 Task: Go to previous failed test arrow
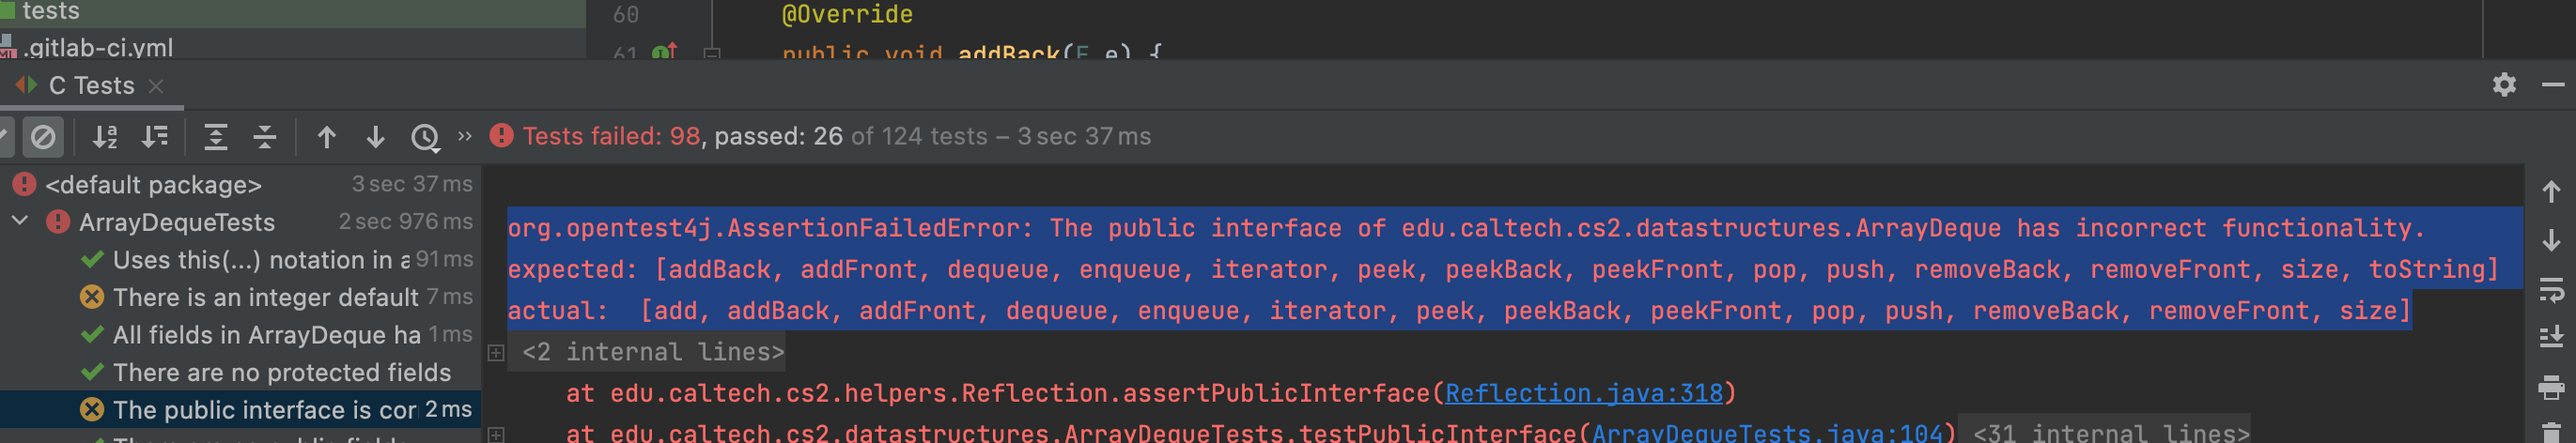tap(326, 137)
